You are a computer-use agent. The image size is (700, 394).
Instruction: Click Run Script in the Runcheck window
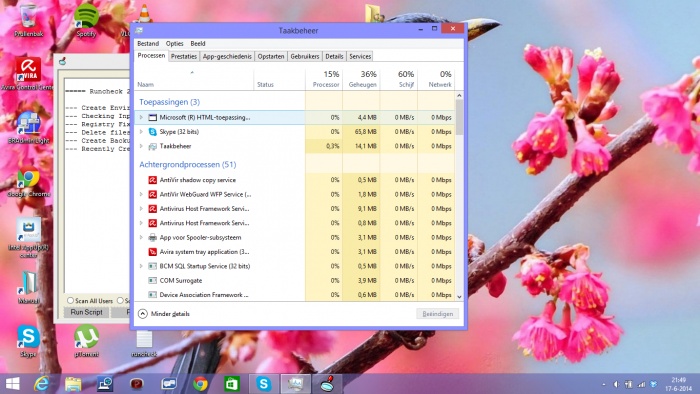point(87,312)
